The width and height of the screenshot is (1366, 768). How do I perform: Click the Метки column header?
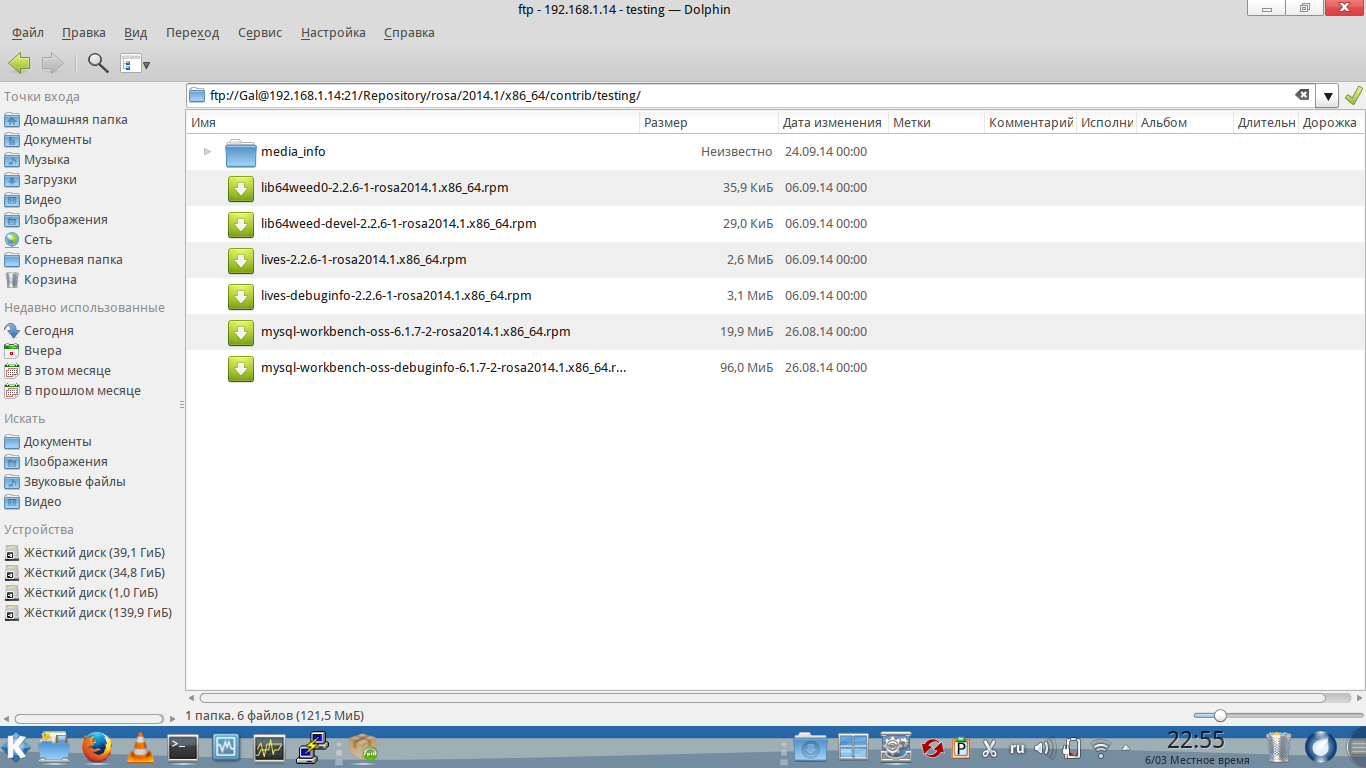936,122
